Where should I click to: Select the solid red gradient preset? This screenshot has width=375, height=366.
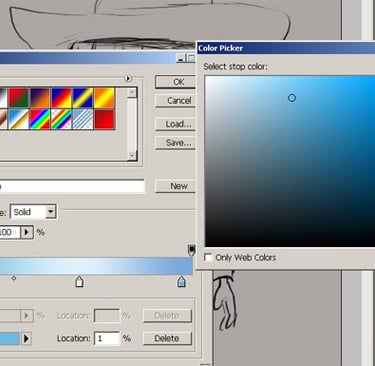(104, 119)
